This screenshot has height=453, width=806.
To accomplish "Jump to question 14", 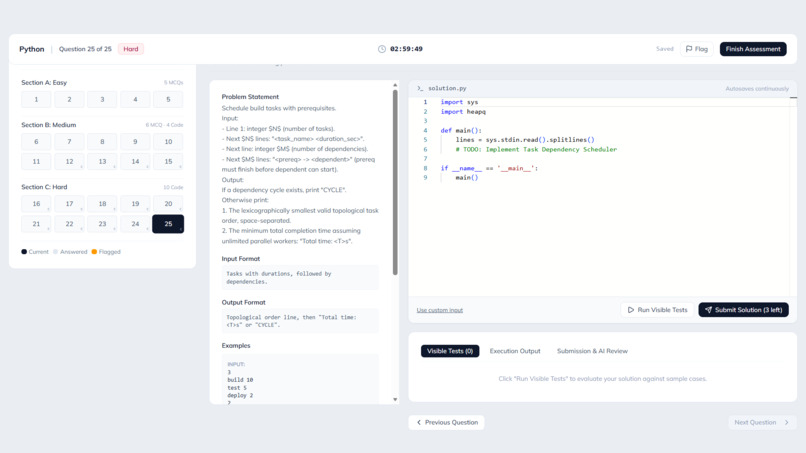I will click(135, 161).
